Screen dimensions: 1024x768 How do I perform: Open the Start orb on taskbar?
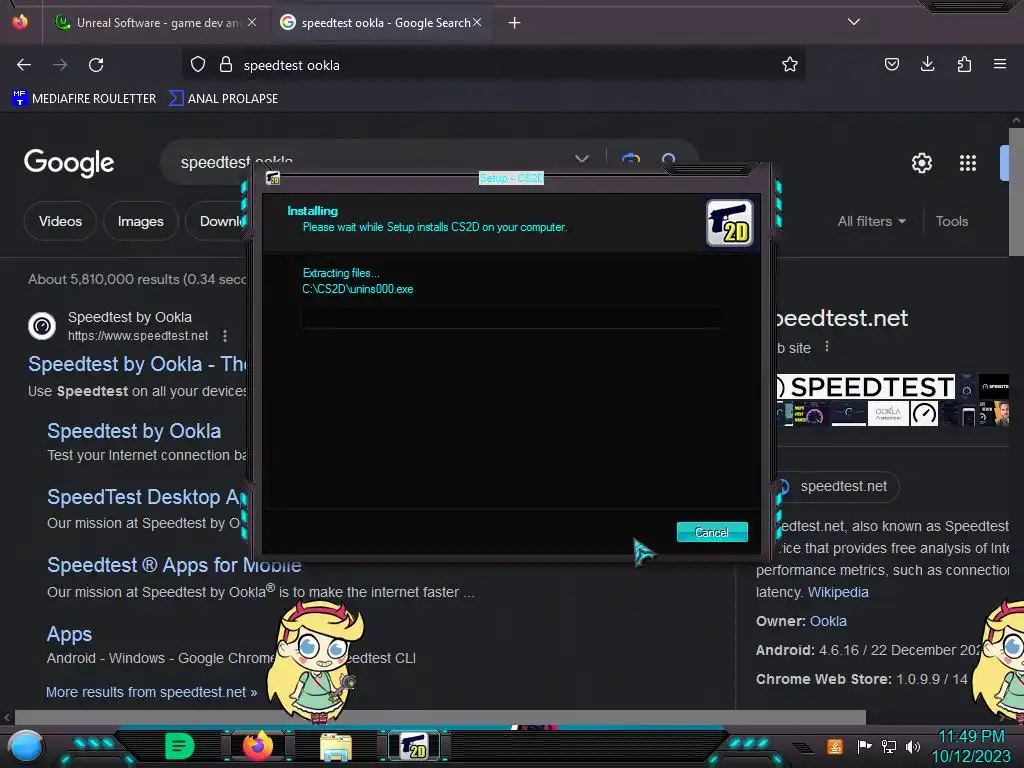25,746
